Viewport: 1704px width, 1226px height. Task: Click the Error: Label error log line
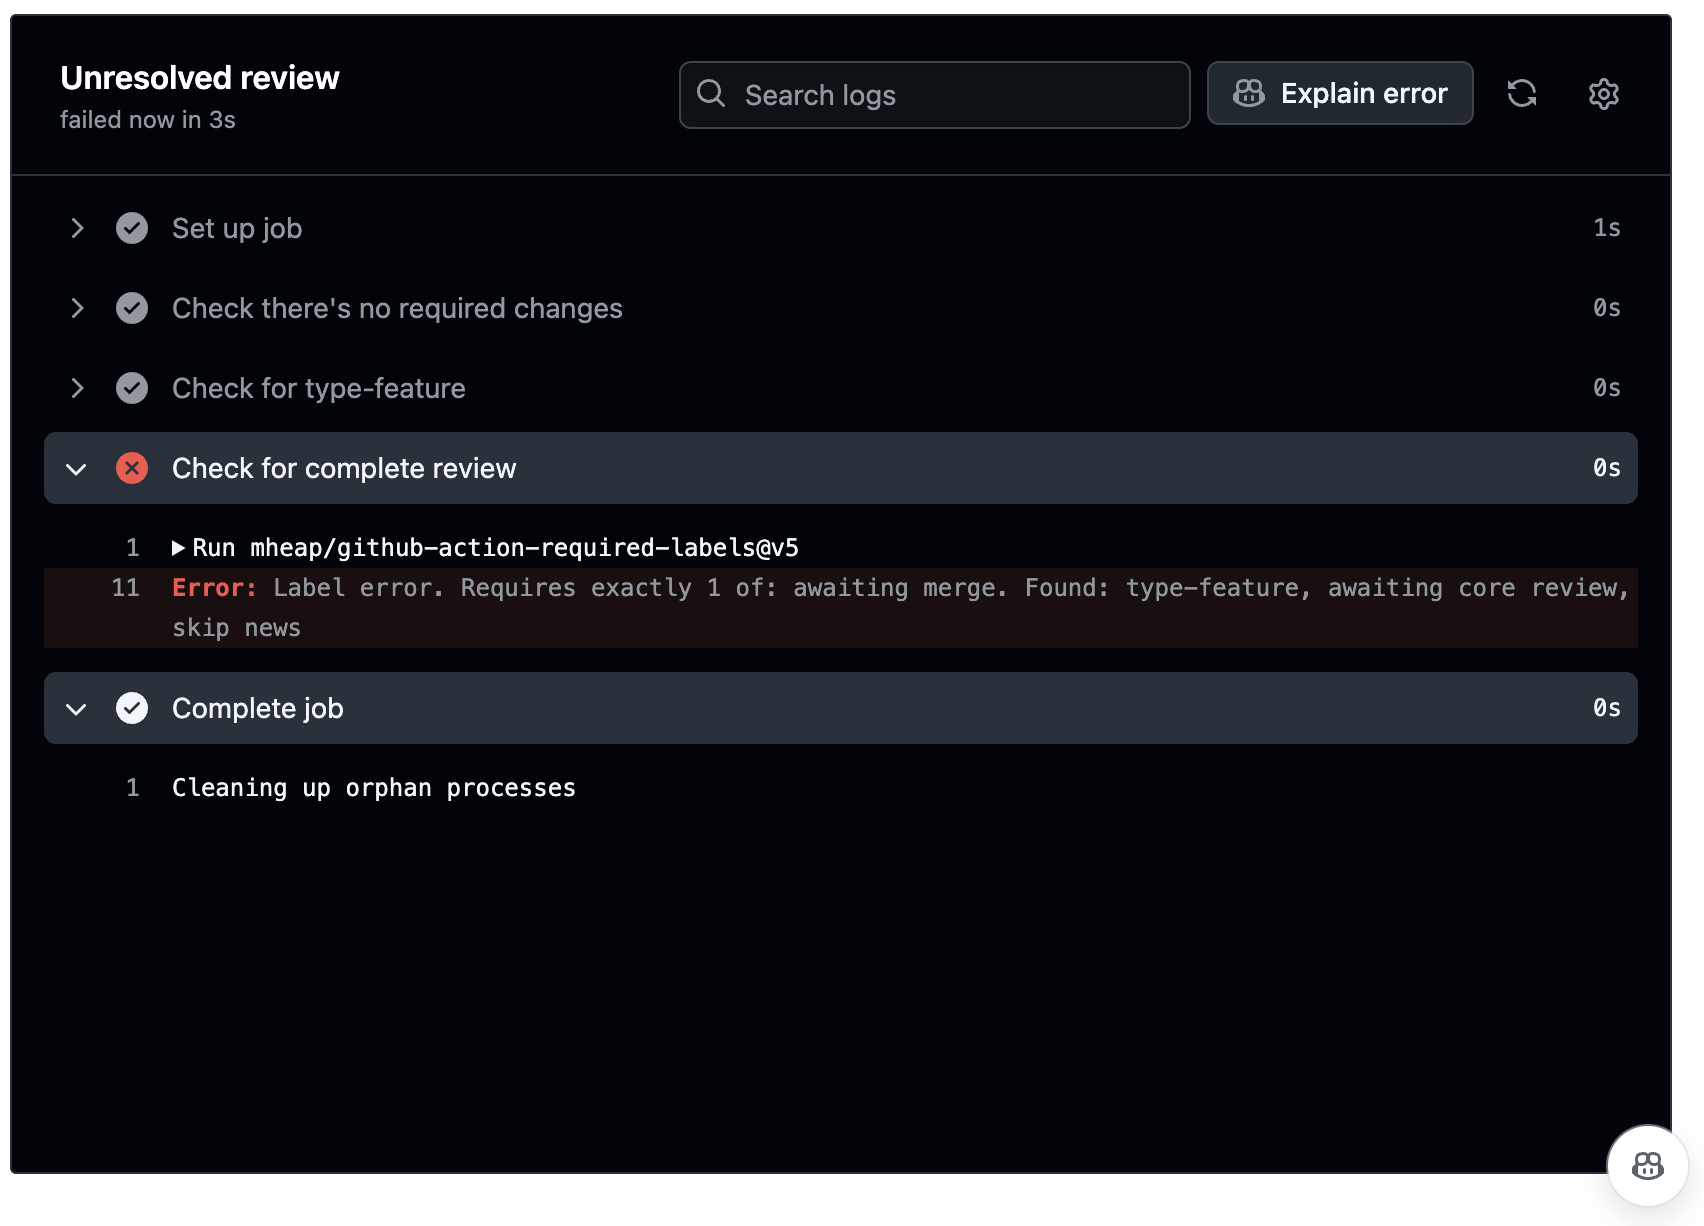(x=841, y=608)
